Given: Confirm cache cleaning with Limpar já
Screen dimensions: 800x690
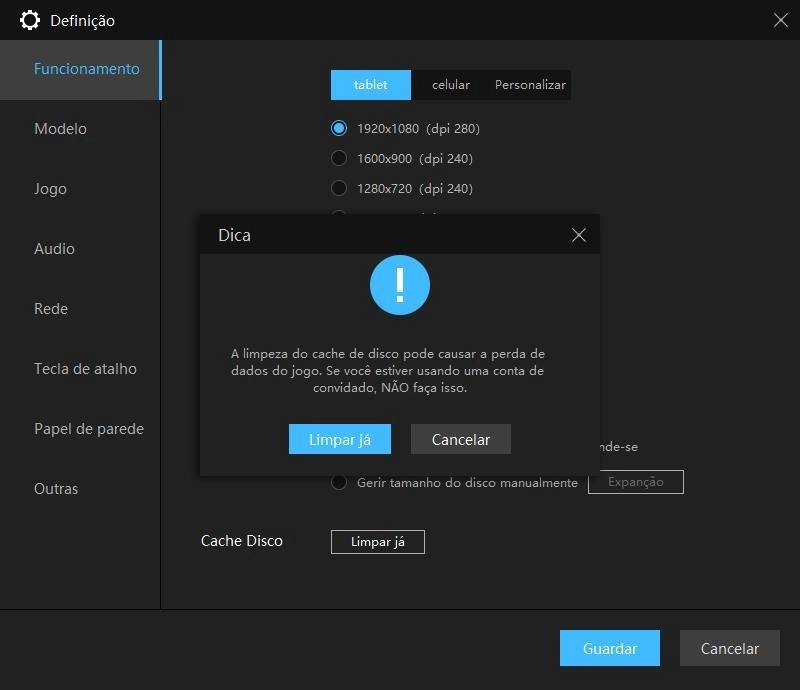Looking at the screenshot, I should pos(339,439).
